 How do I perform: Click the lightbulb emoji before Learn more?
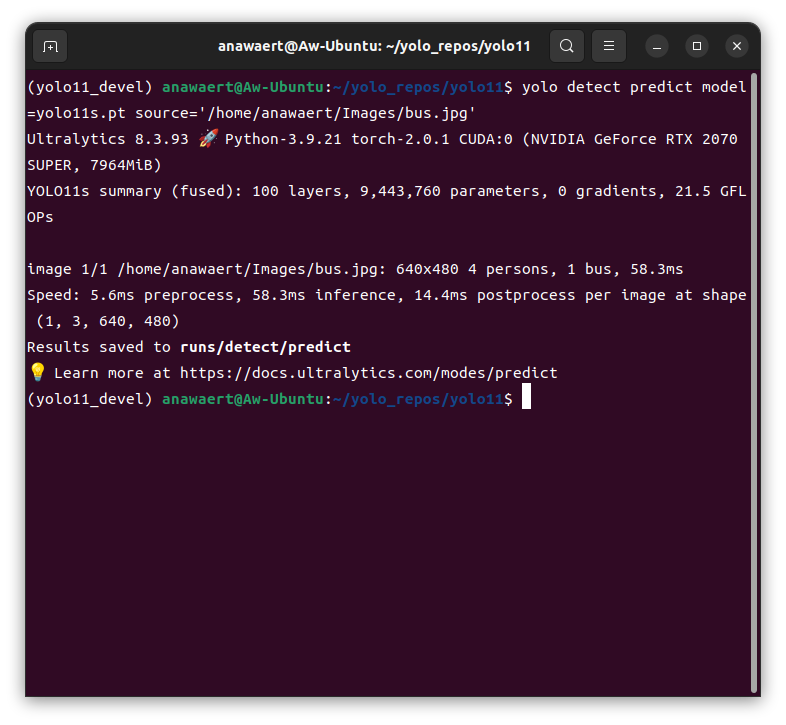coord(37,372)
